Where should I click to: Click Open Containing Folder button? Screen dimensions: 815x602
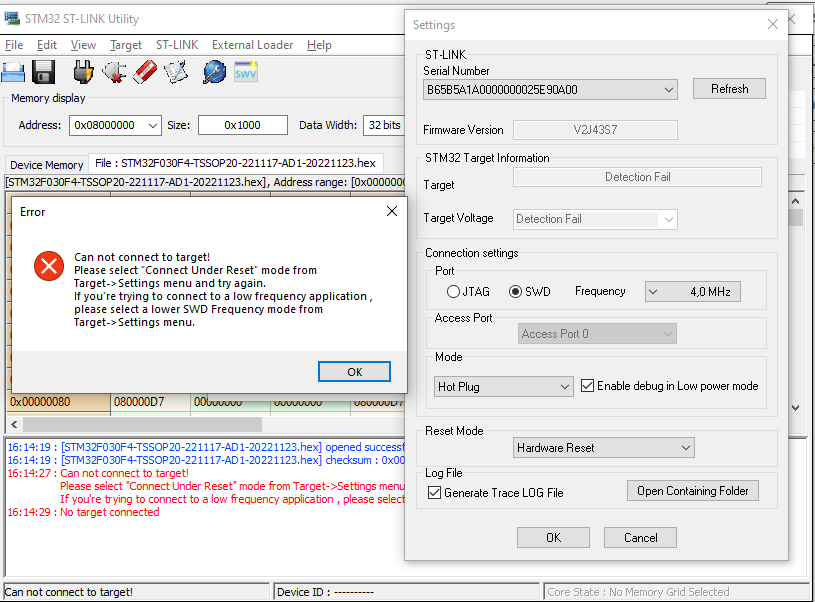[x=693, y=491]
